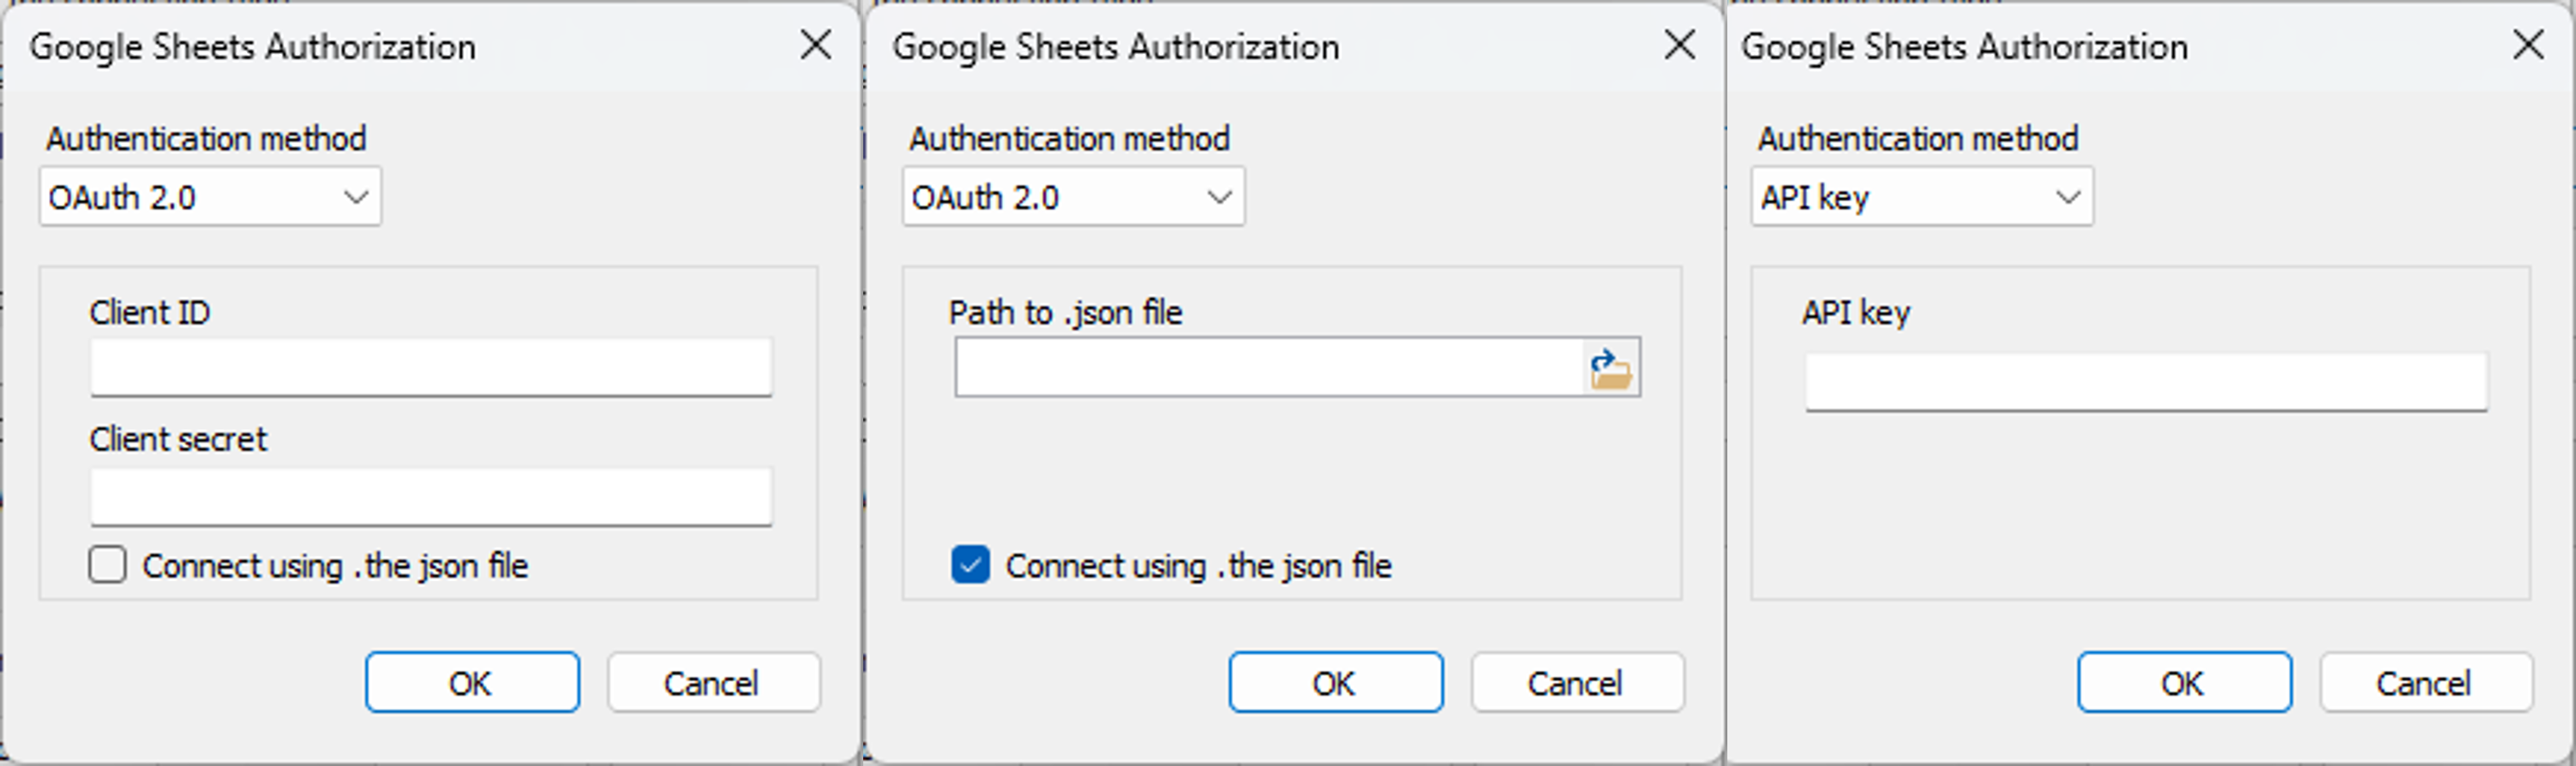The image size is (2576, 766).
Task: Expand the OAuth 2.0 dropdown above the .json path field
Action: point(1073,197)
